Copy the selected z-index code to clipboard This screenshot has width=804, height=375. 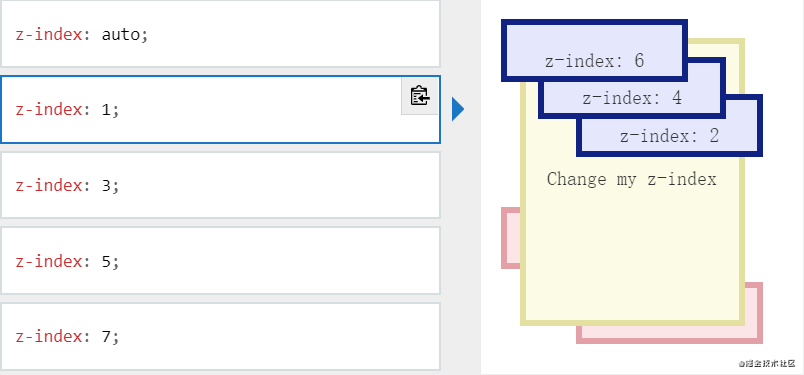pos(419,96)
